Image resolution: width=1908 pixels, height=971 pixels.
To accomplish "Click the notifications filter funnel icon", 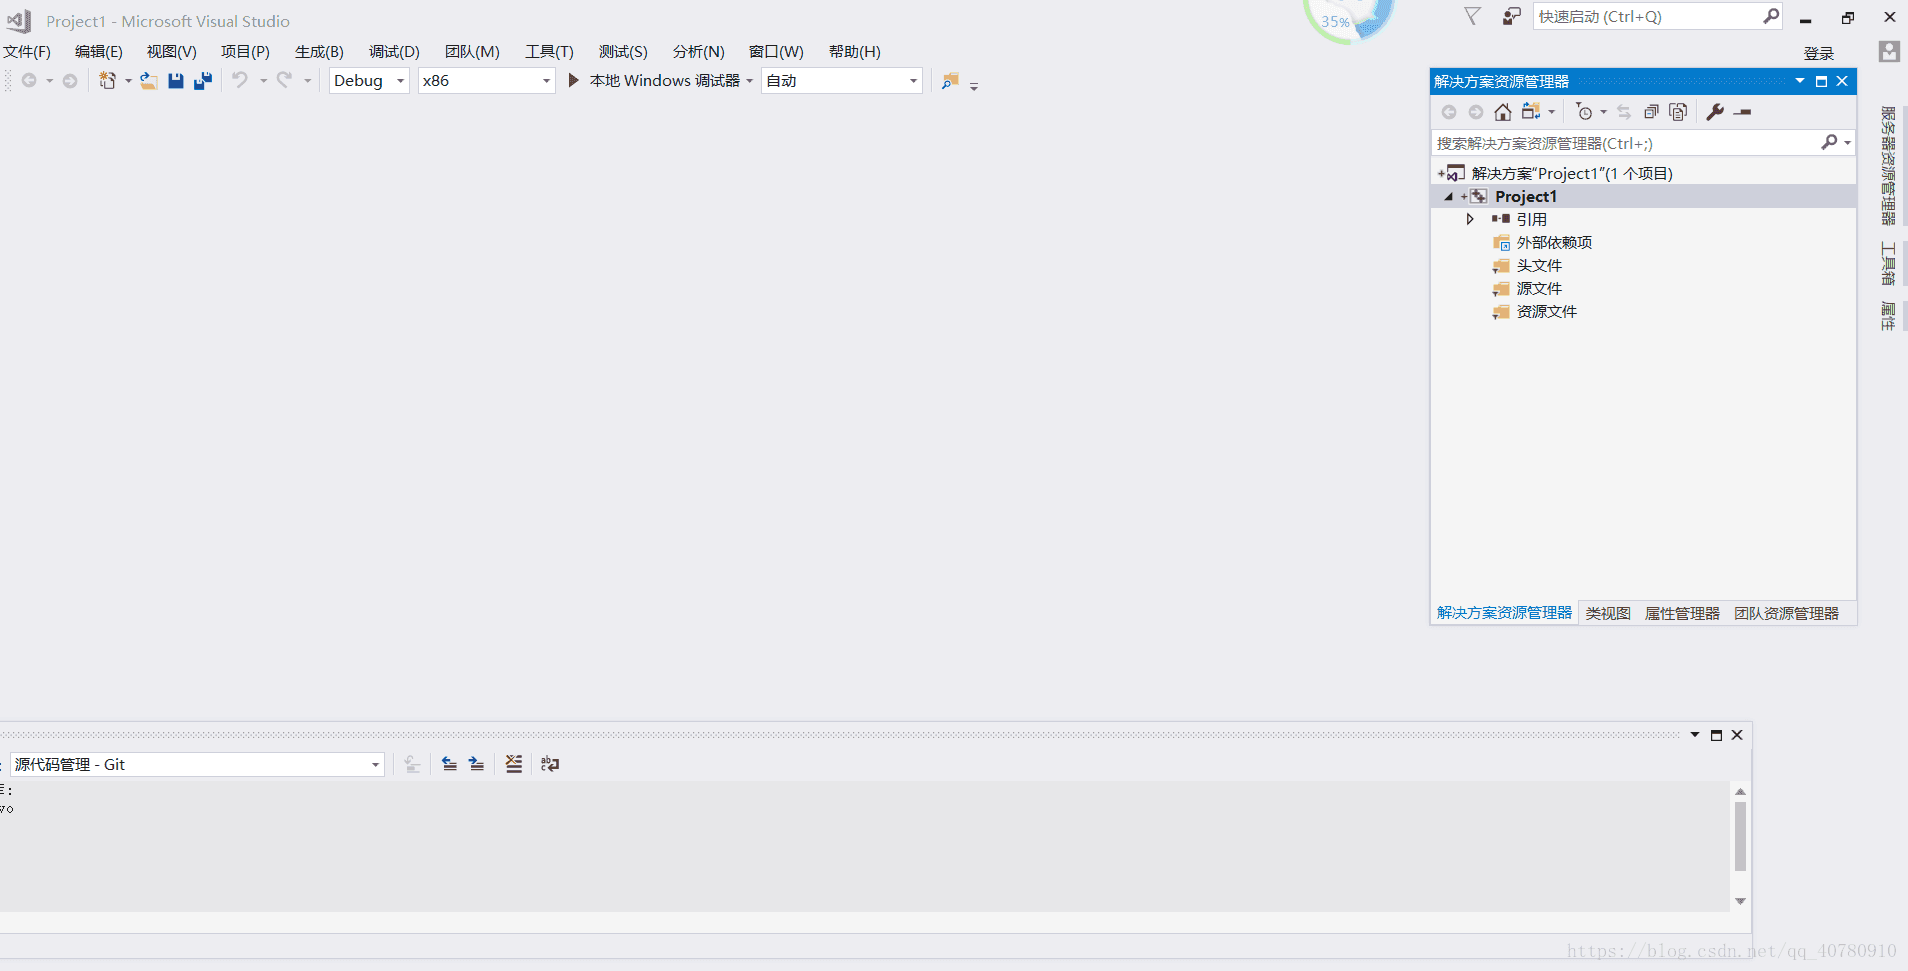I will point(1473,16).
